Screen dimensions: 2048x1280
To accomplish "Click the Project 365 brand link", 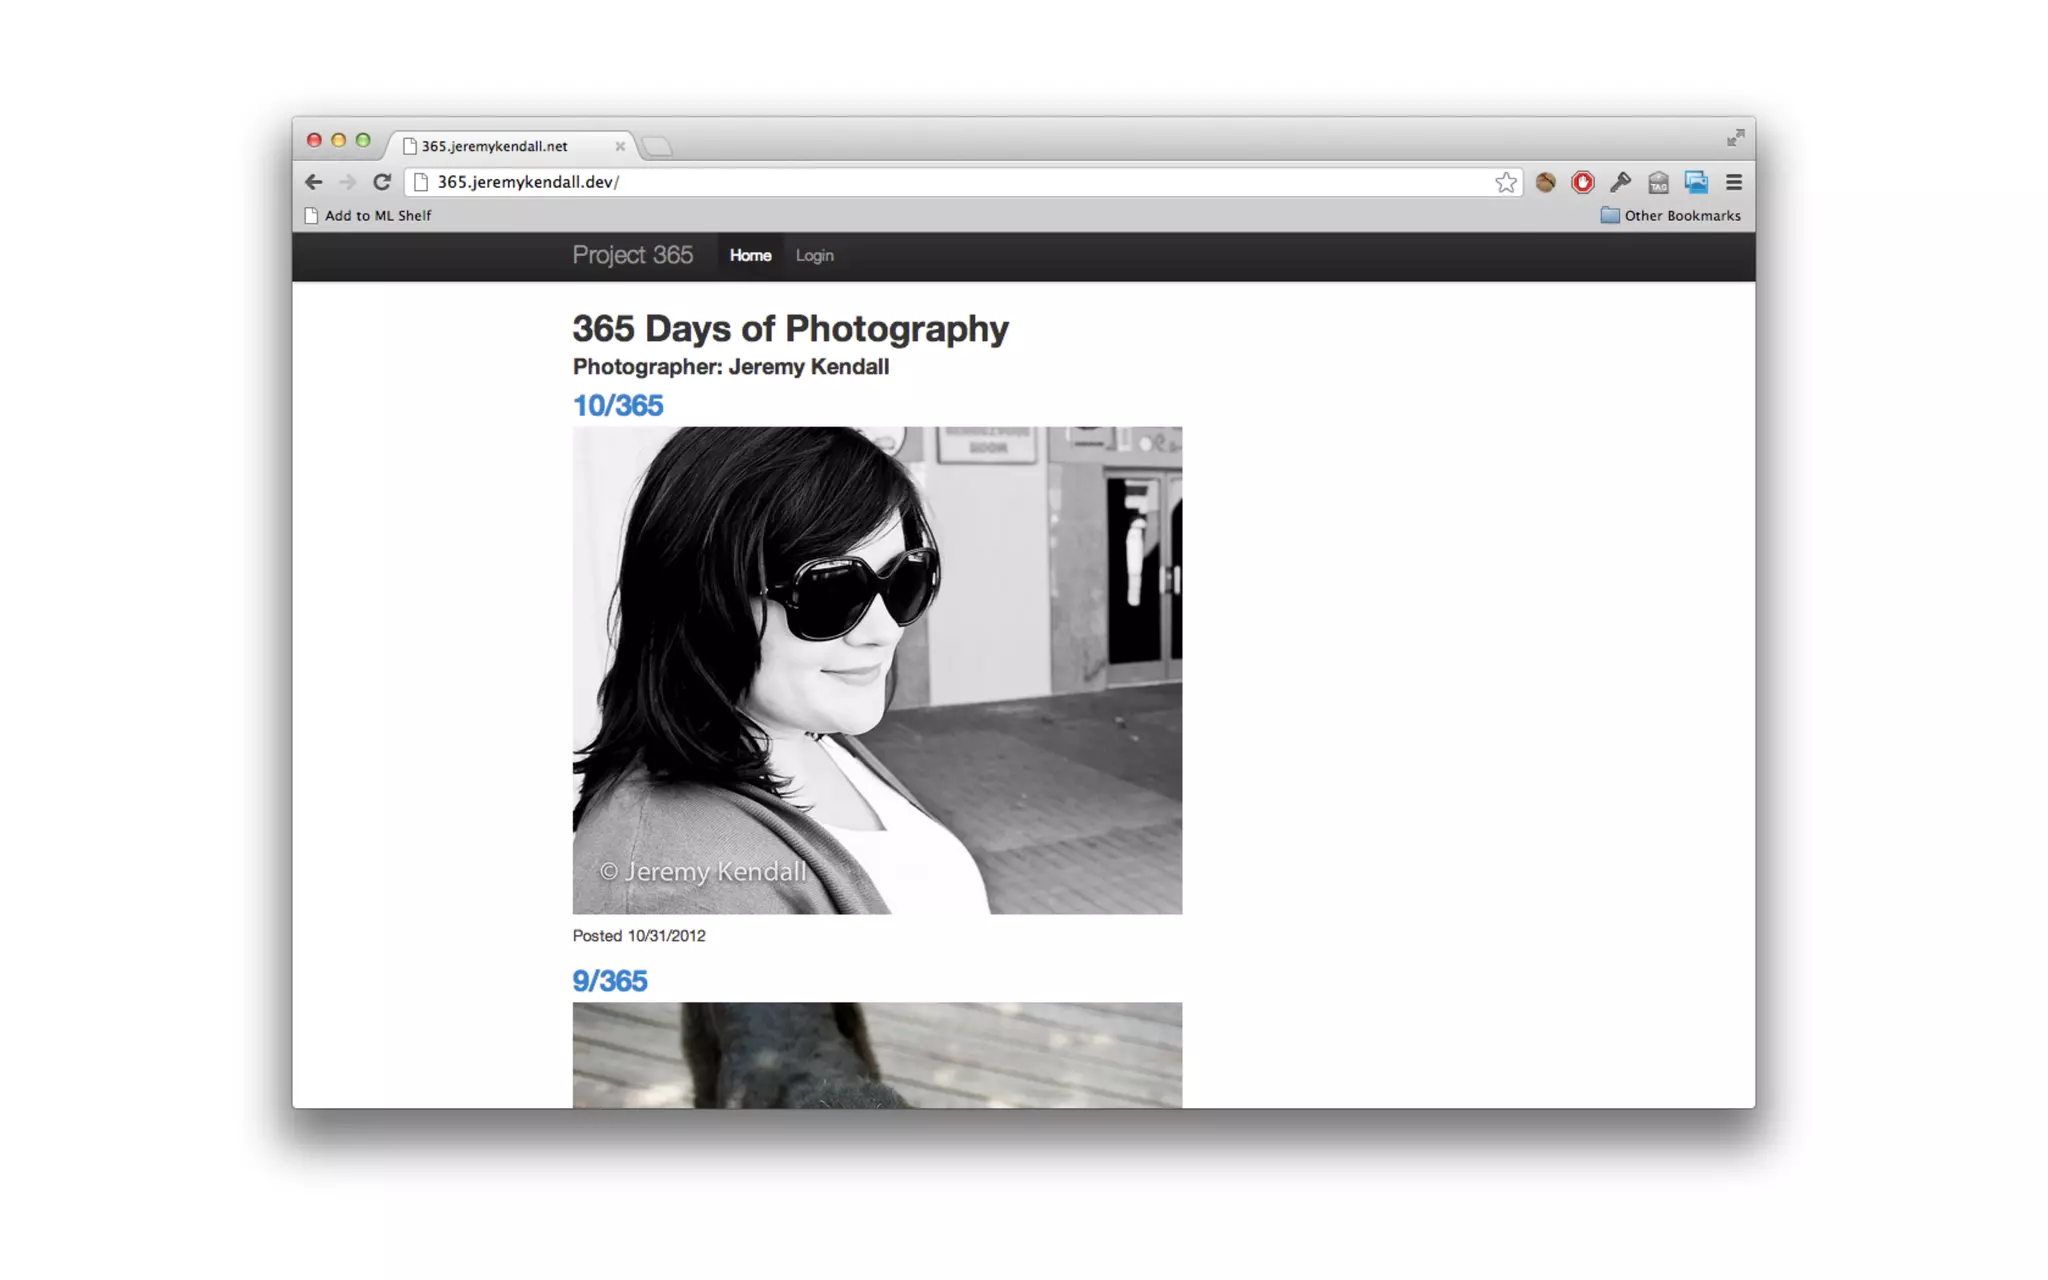I will (632, 255).
